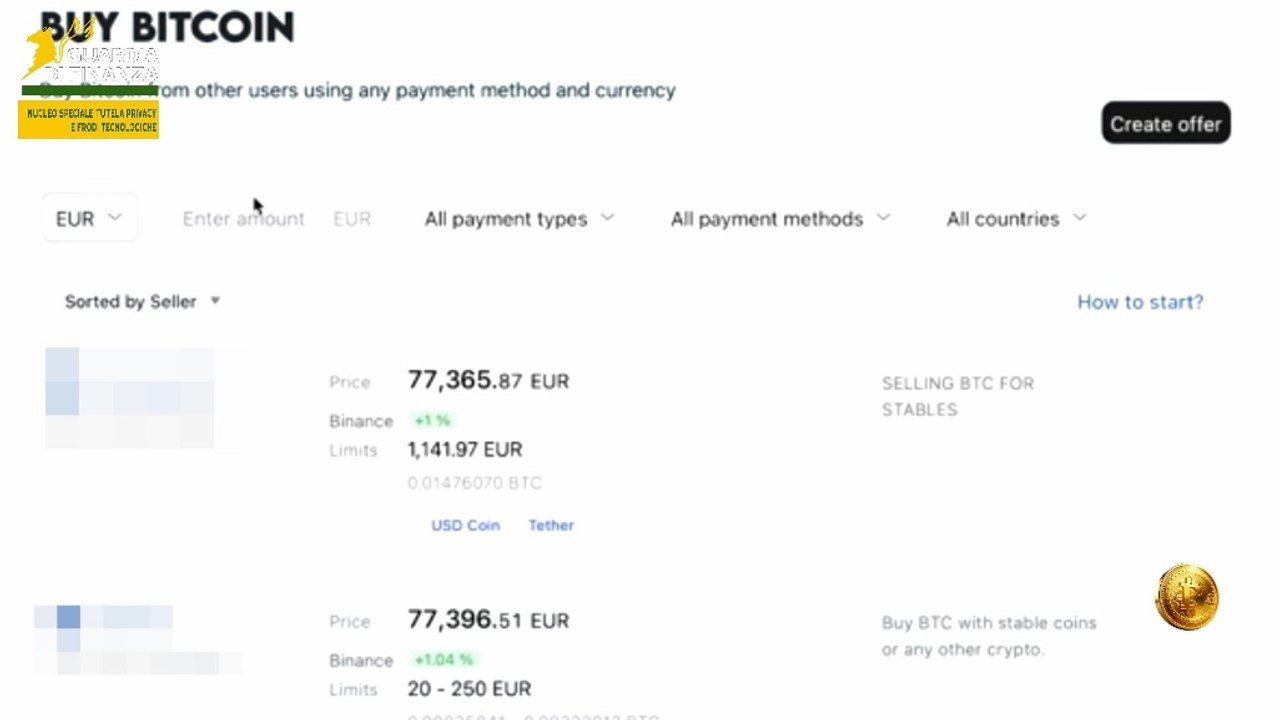Select the 77,365.87 EUR price offer
1279x720 pixels.
488,380
